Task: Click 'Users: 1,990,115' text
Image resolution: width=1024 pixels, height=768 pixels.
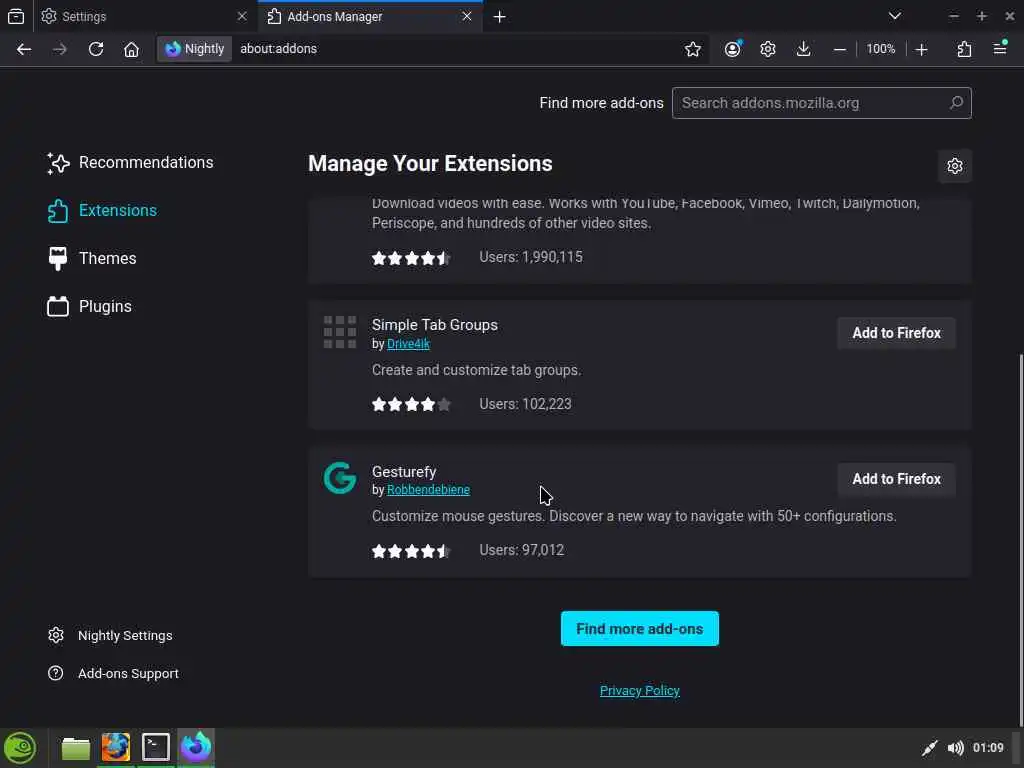Action: point(531,257)
